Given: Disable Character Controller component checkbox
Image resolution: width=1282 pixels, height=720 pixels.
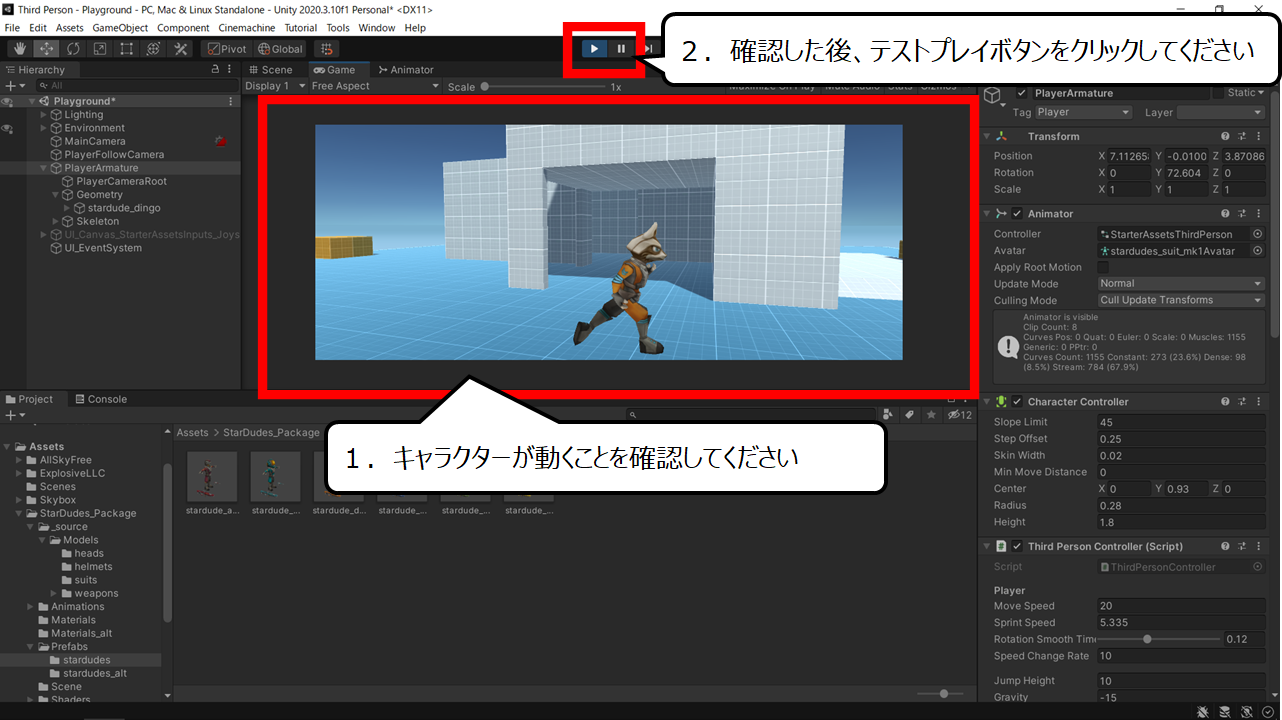Looking at the screenshot, I should (x=1017, y=401).
